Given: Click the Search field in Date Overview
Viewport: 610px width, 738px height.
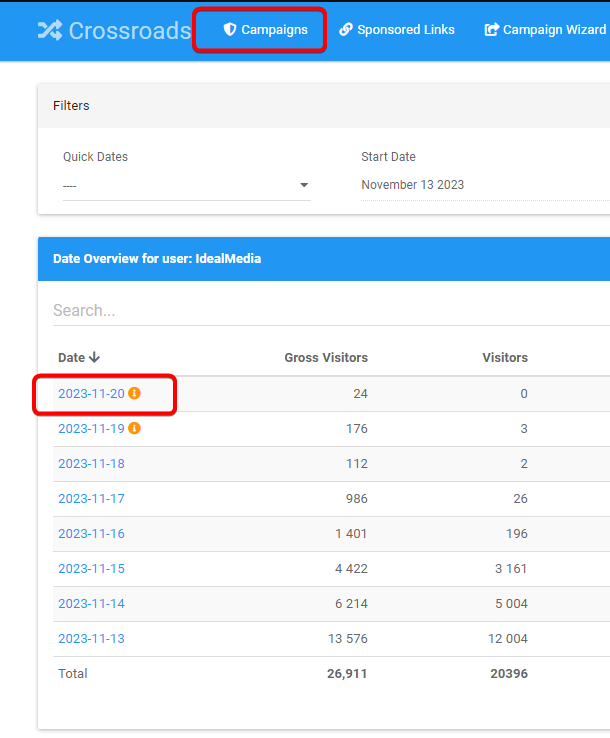Looking at the screenshot, I should pos(331,311).
